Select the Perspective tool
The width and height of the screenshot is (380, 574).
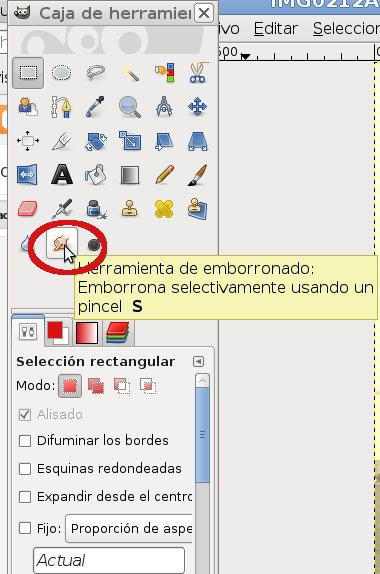point(198,141)
